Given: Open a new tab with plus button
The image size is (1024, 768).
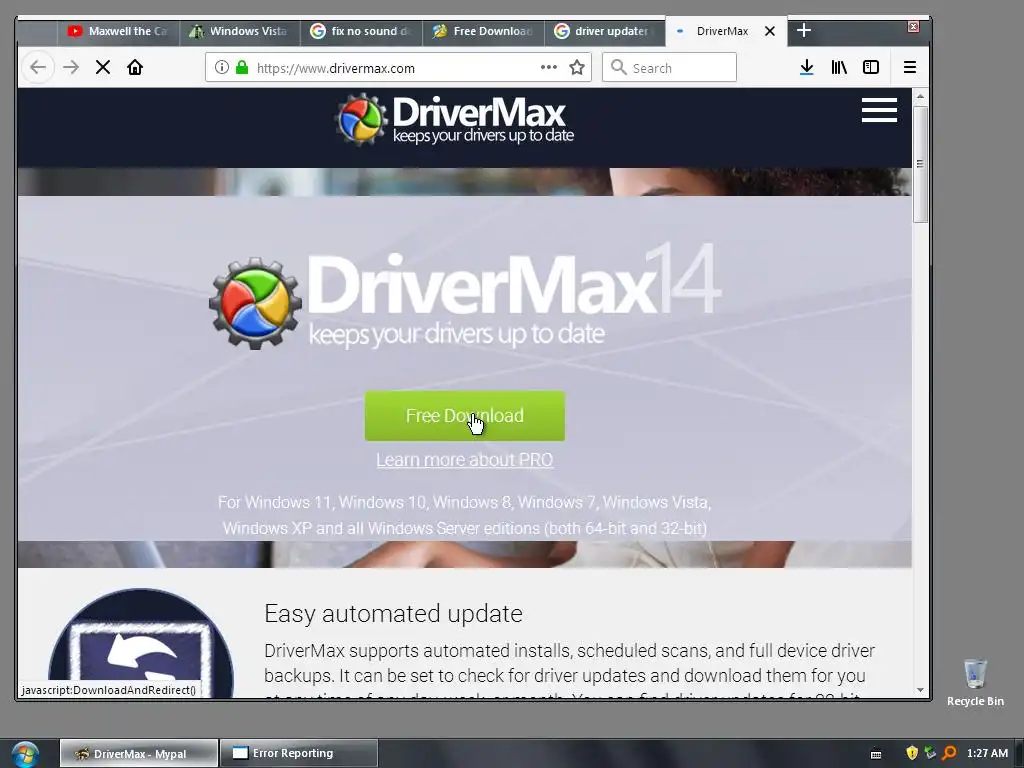Looking at the screenshot, I should click(x=804, y=31).
